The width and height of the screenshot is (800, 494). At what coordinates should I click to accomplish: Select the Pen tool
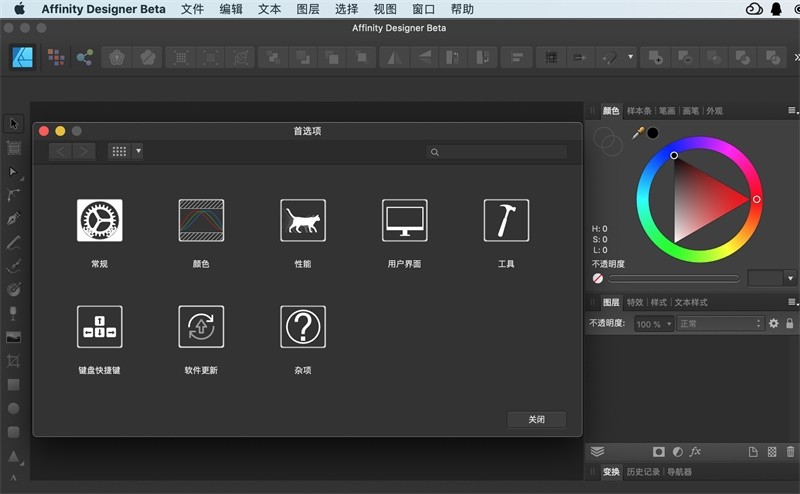14,218
